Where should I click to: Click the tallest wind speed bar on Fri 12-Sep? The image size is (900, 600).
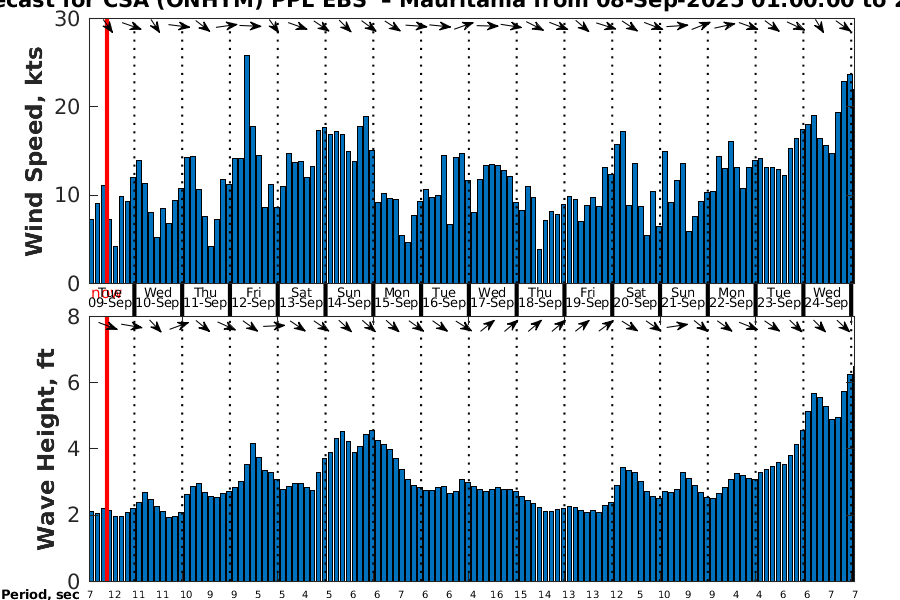[x=247, y=169]
